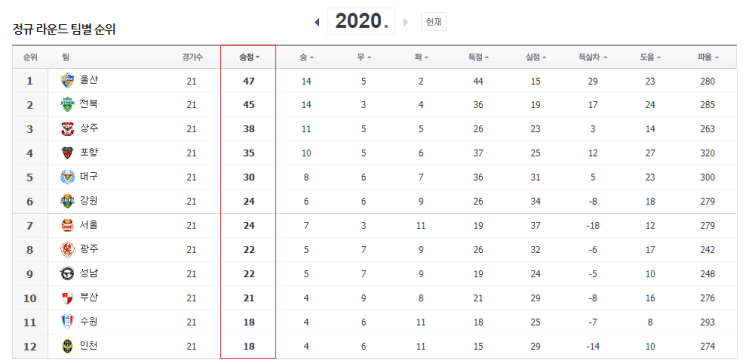Go to previous season with left arrow
Viewport: 743px width, 364px height.
pos(317,22)
